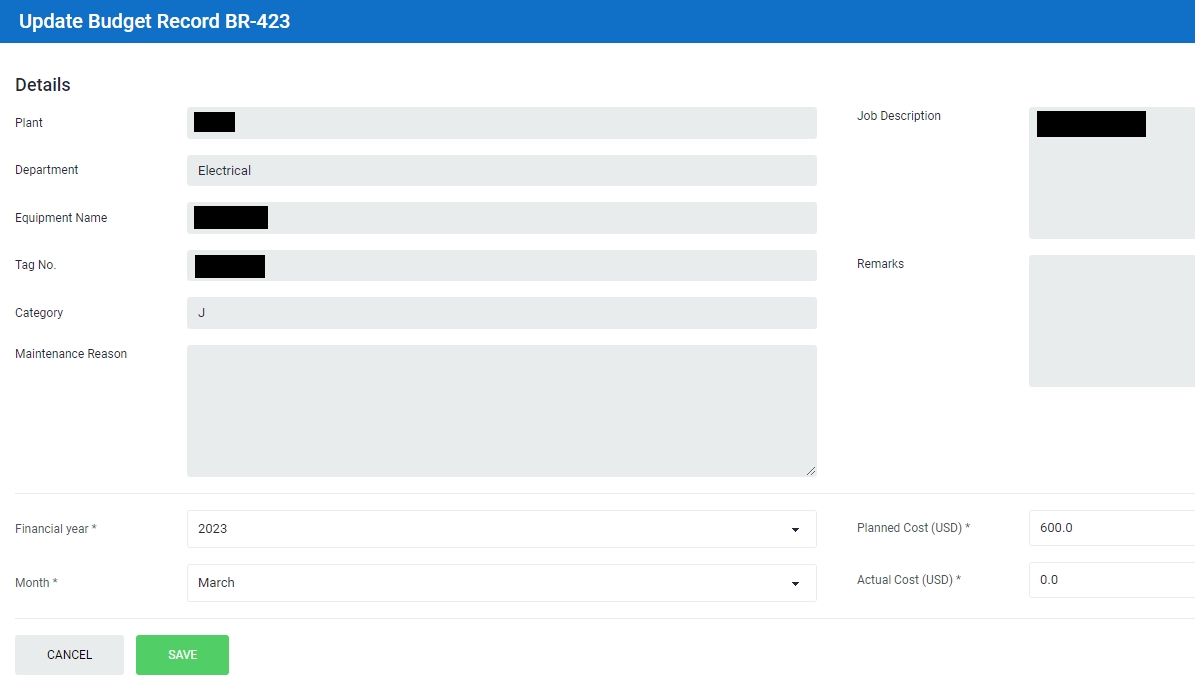Click inside the empty Remarks text area

tap(1110, 320)
